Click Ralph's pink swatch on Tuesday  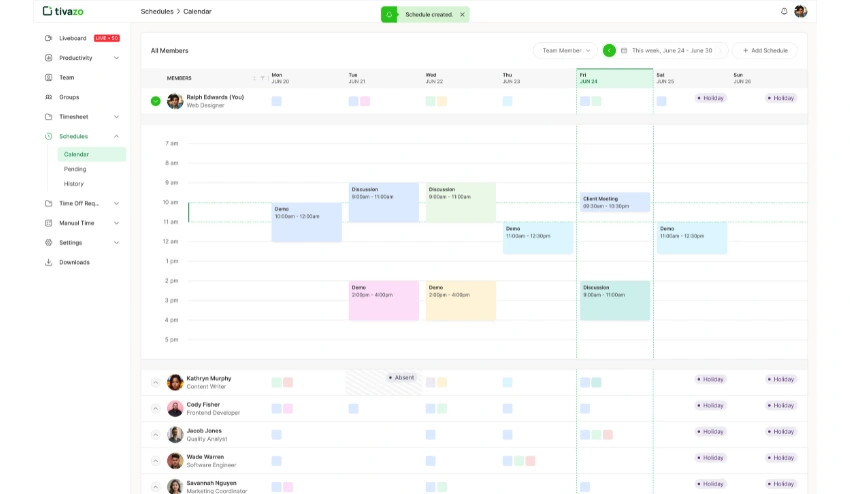365,101
